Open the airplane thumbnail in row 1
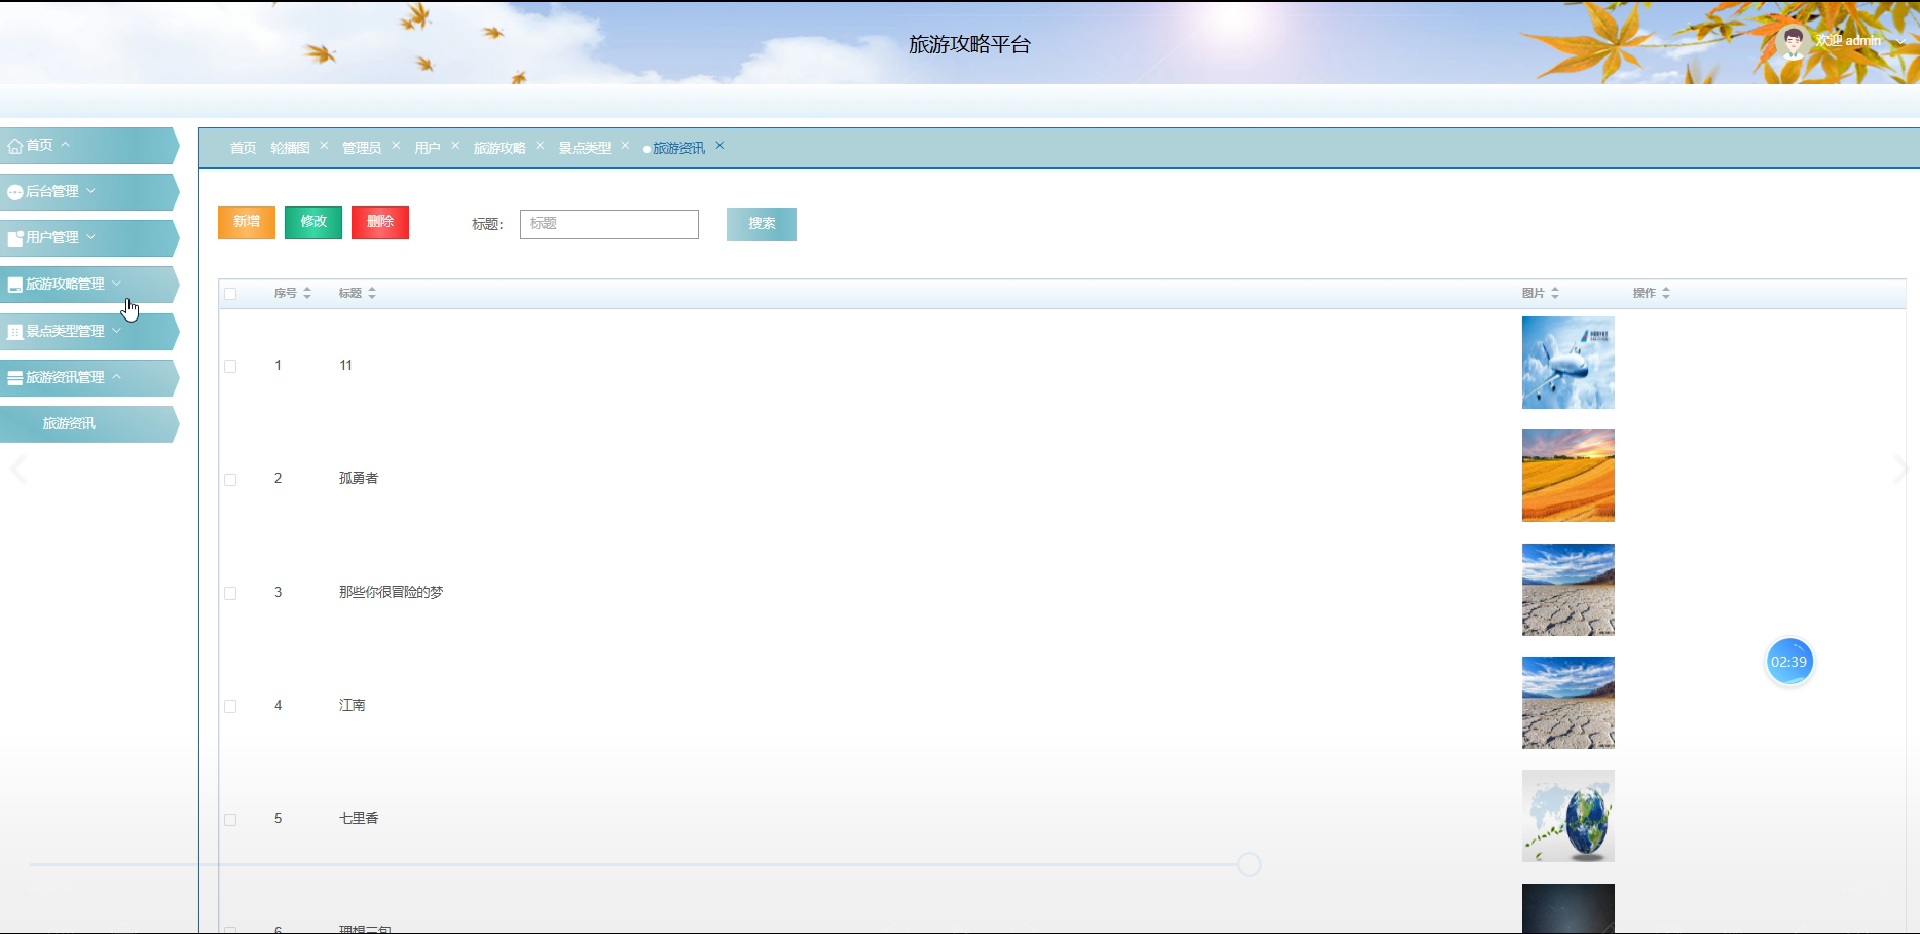 pos(1568,362)
